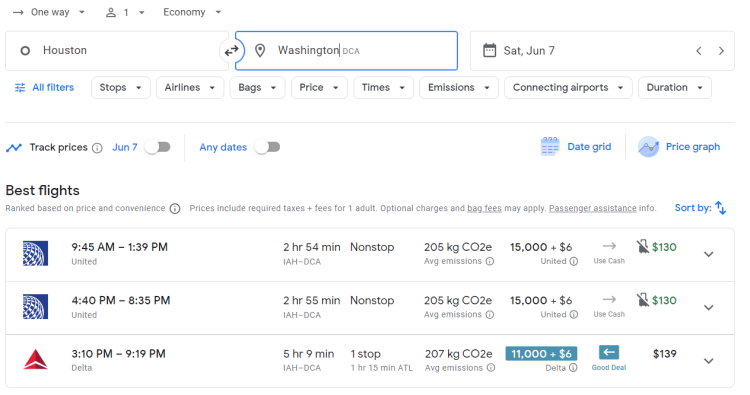Click Good Deal arrow badge on Delta flight
Image resolution: width=750 pixels, height=395 pixels.
click(609, 353)
